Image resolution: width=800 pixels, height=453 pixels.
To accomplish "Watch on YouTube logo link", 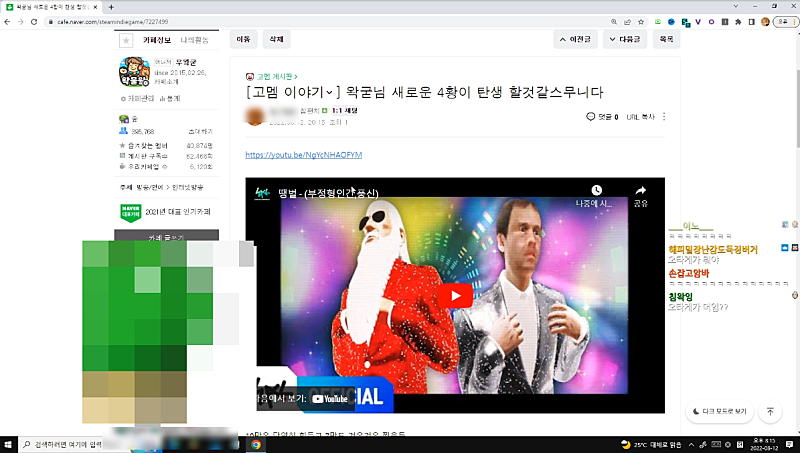I will [330, 399].
